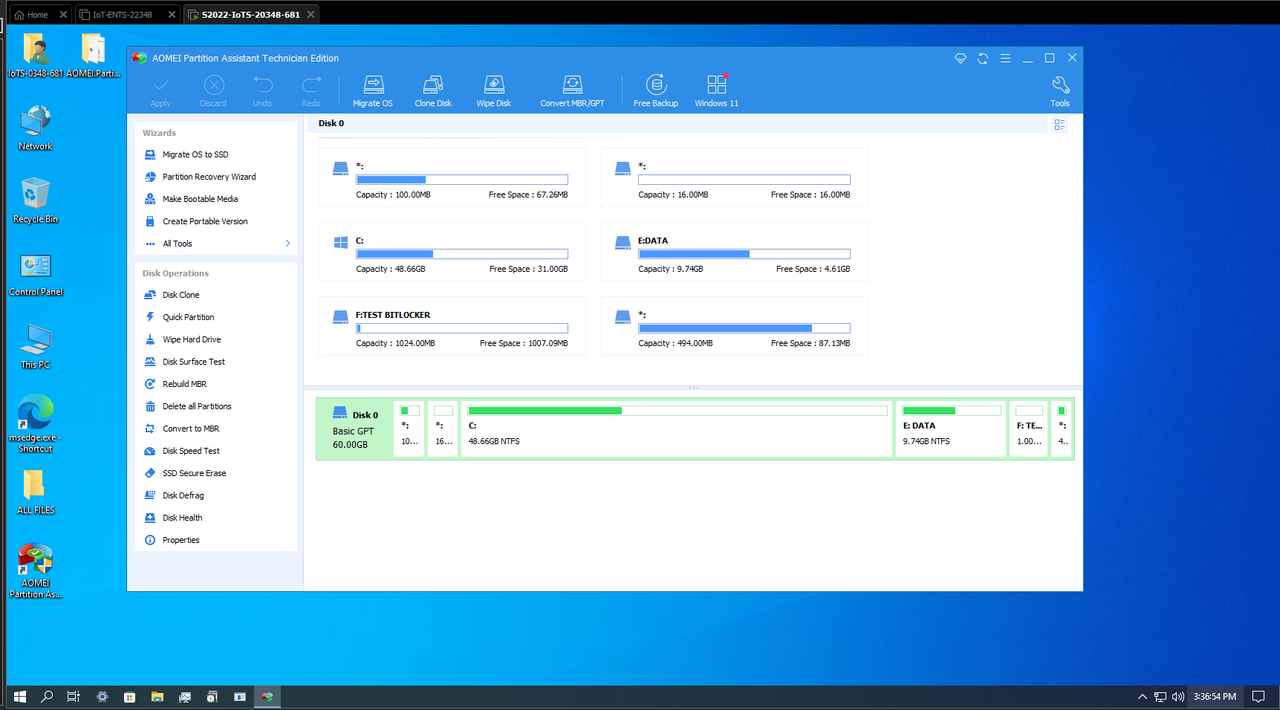Open the ALL FILES desktop folder
1280x710 pixels.
(x=35, y=492)
